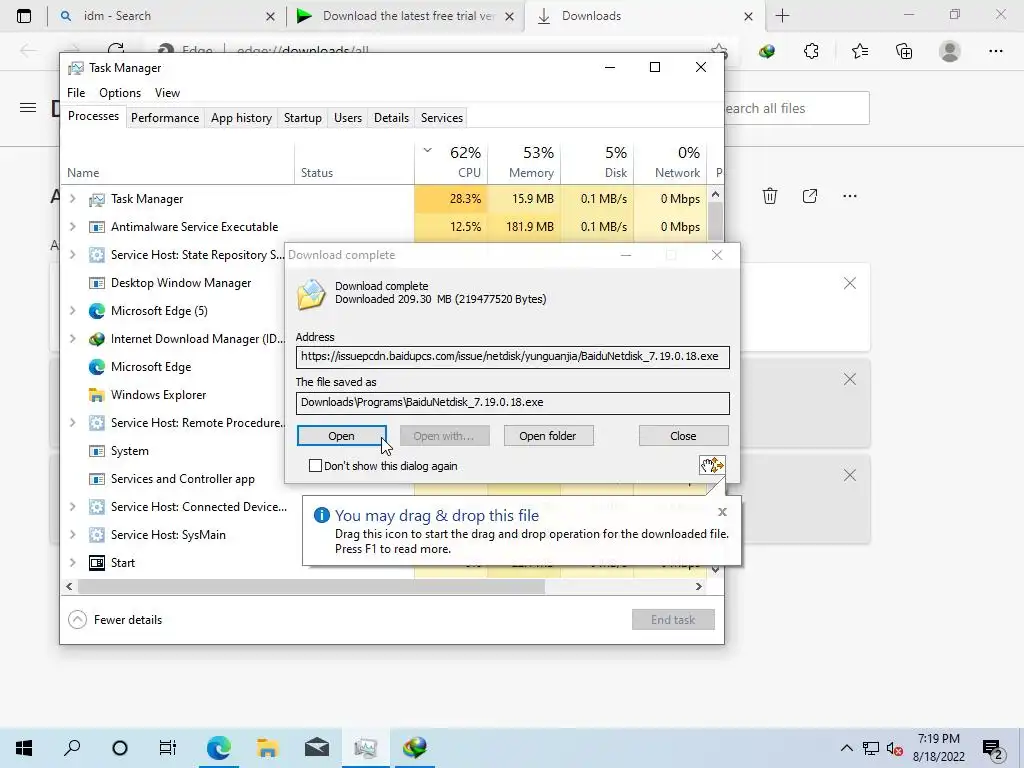Open File Explorer from the taskbar

[x=267, y=748]
